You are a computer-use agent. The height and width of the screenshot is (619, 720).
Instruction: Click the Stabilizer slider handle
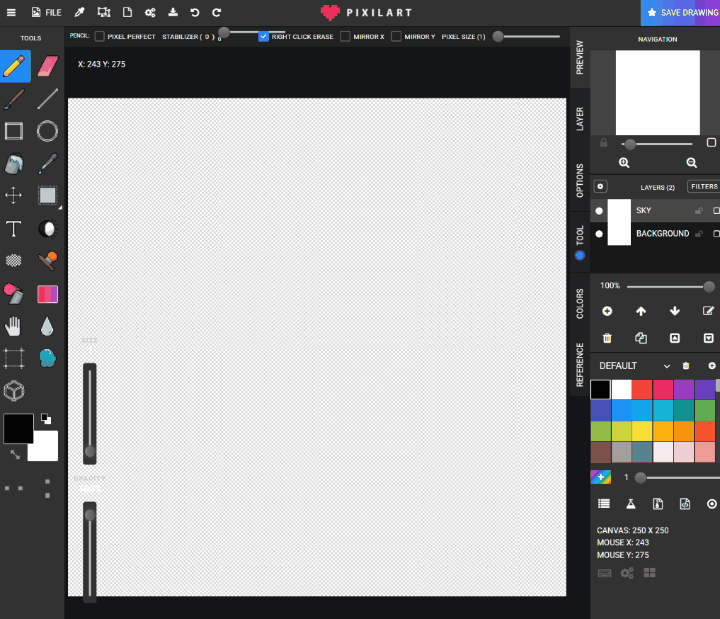pos(224,32)
